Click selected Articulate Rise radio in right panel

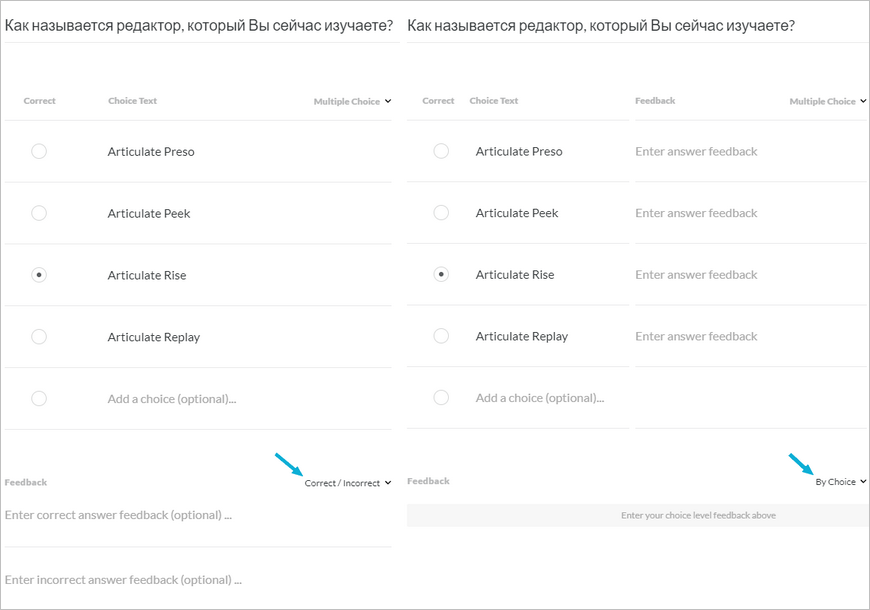(441, 274)
